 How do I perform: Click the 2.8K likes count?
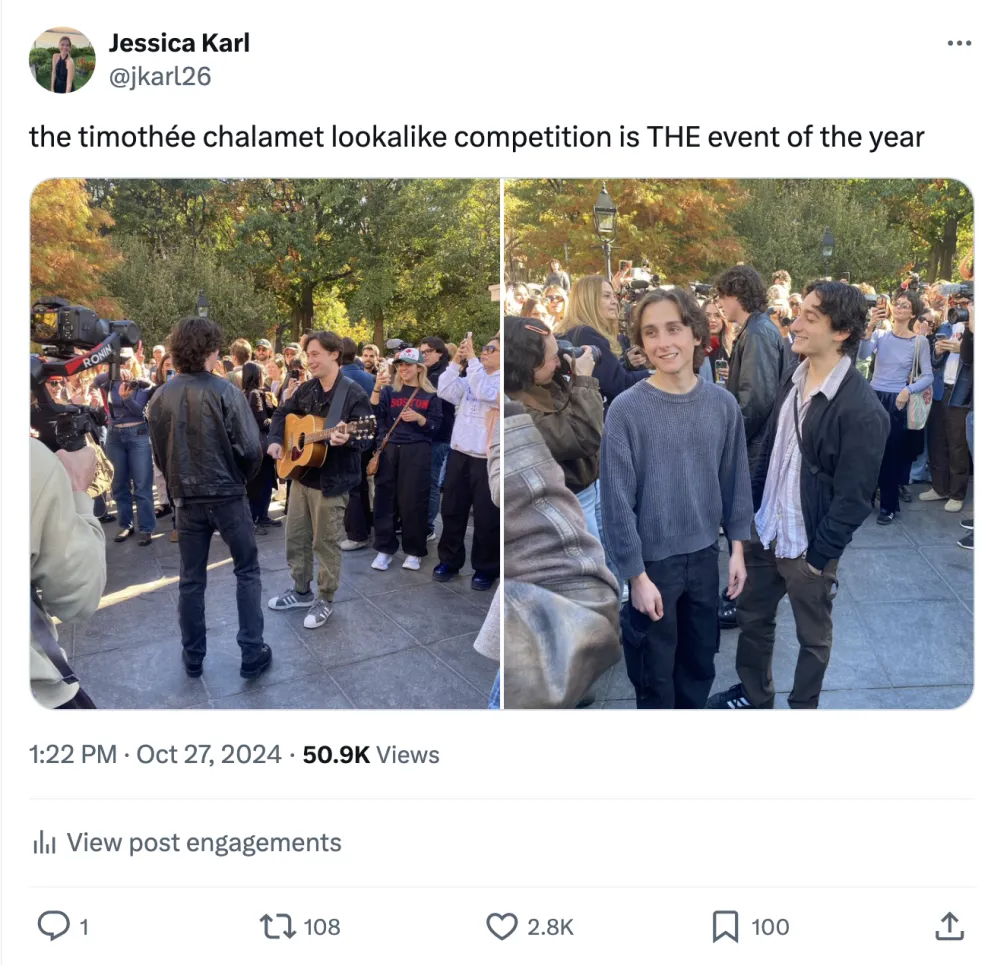click(550, 927)
